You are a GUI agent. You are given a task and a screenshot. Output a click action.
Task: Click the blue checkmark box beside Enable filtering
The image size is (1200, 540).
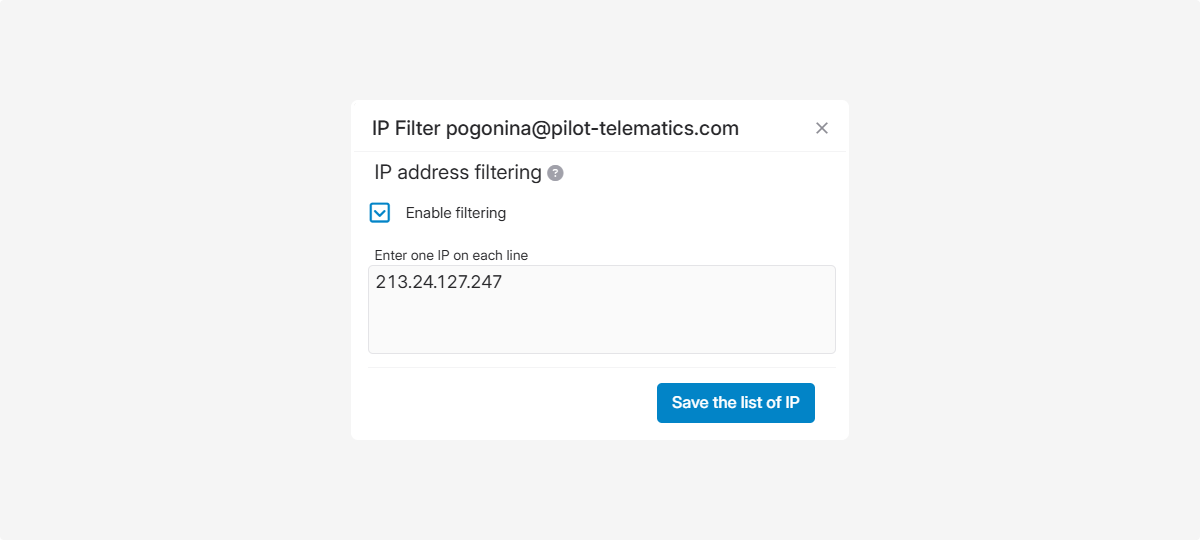[380, 213]
